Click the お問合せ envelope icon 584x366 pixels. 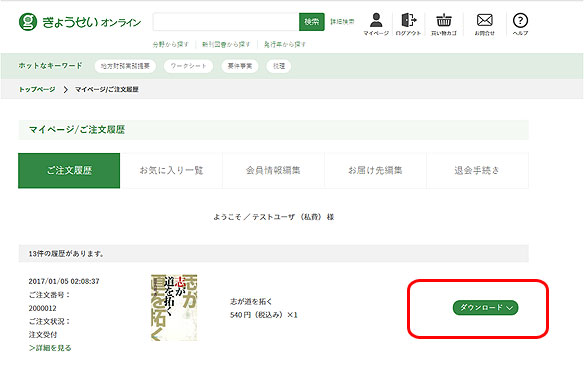click(485, 20)
